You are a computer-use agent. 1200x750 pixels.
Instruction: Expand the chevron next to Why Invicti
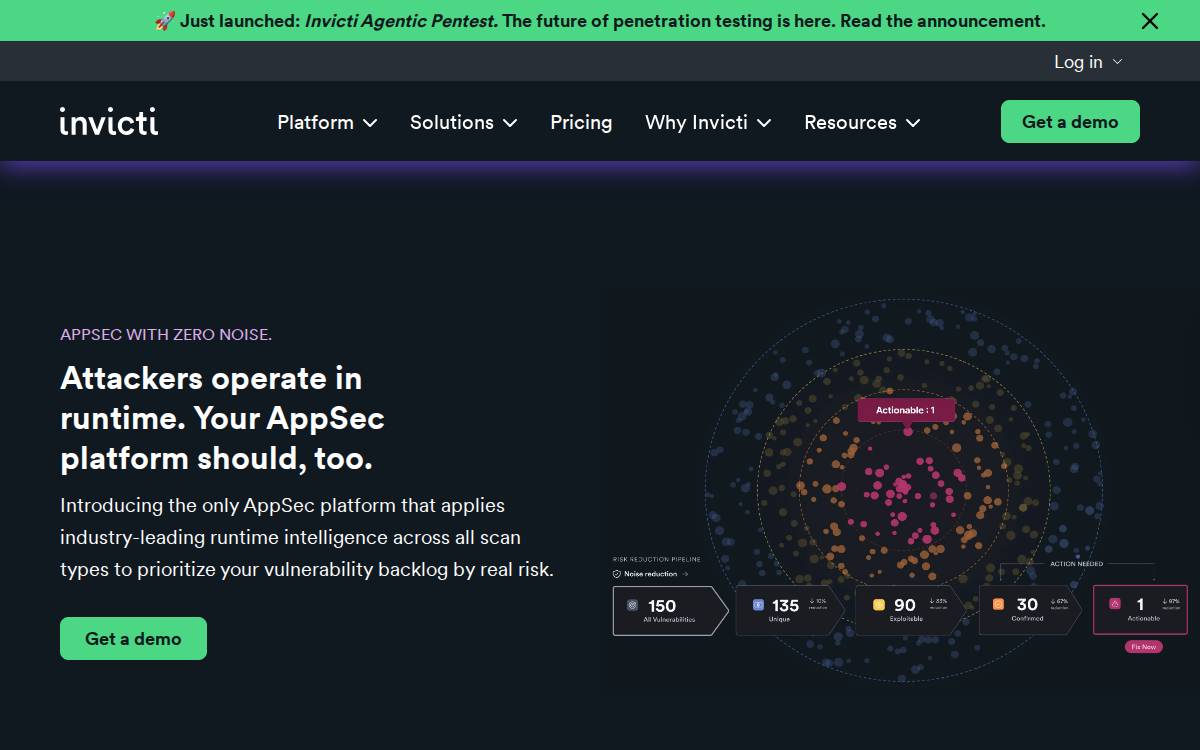click(764, 123)
